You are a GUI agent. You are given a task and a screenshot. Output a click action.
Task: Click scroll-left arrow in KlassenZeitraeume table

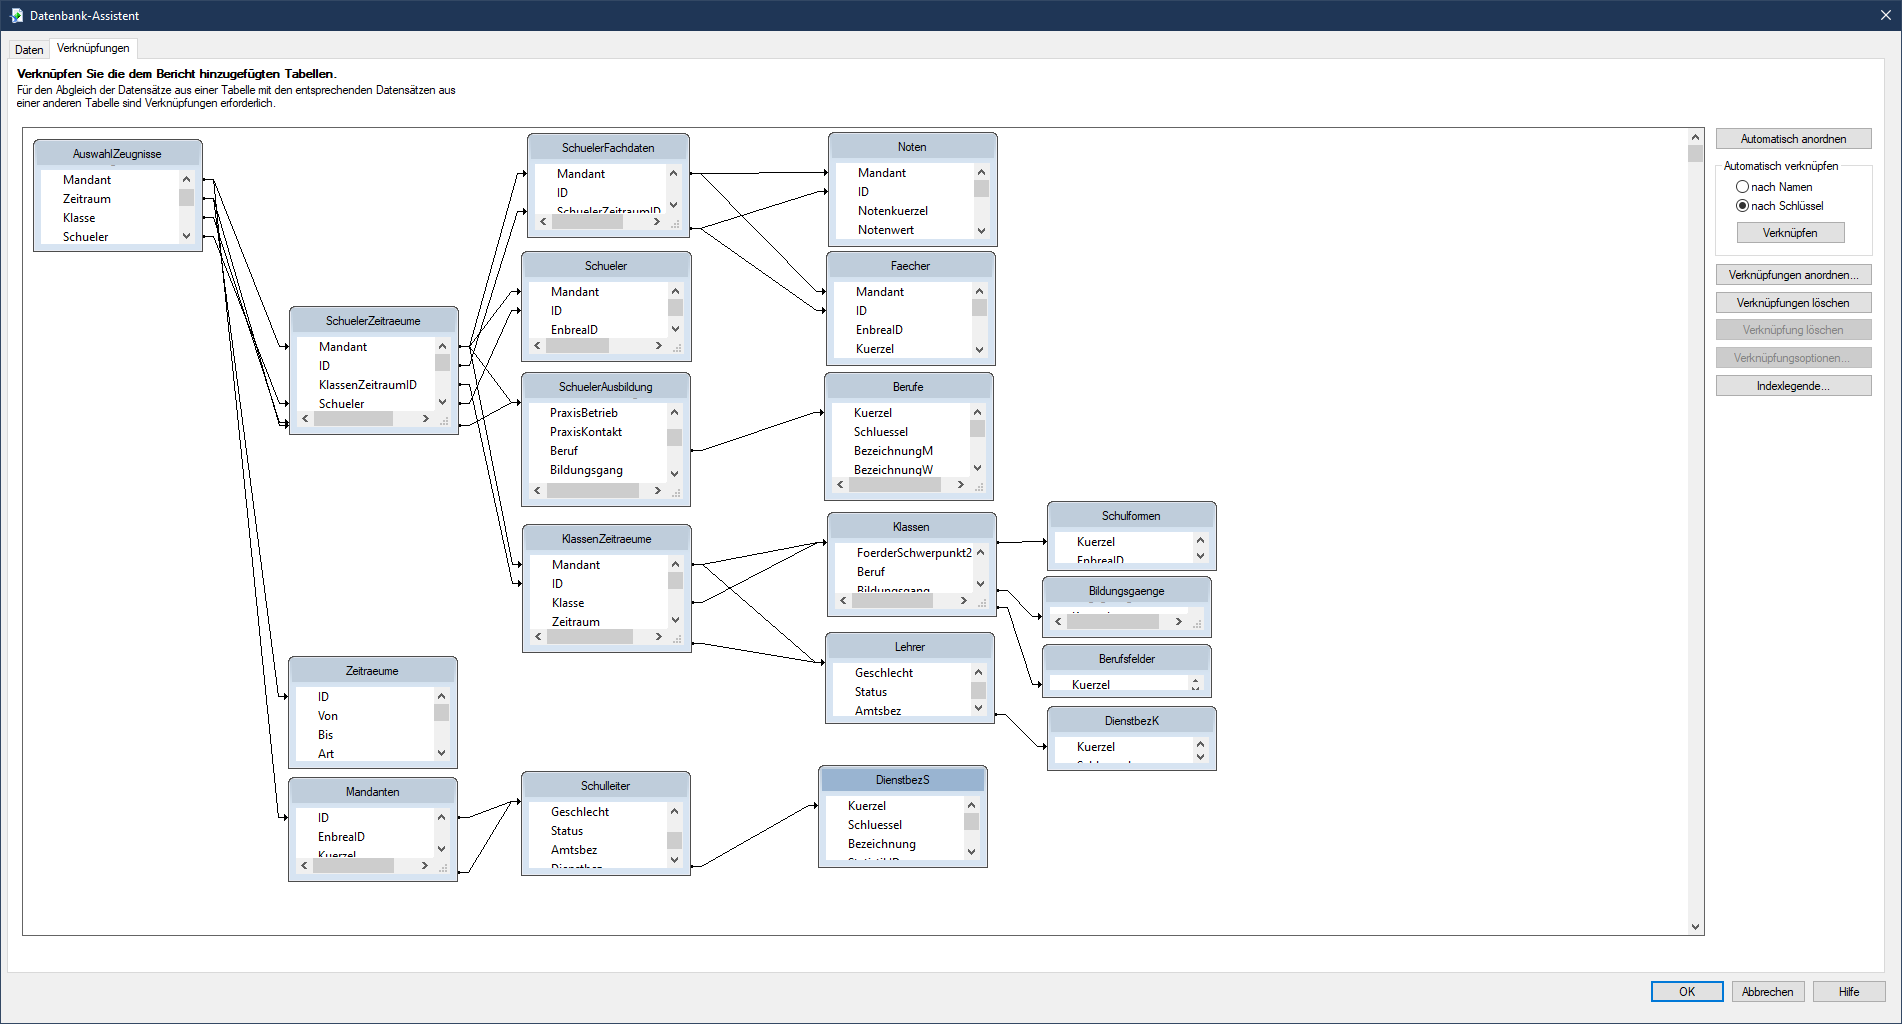[539, 637]
